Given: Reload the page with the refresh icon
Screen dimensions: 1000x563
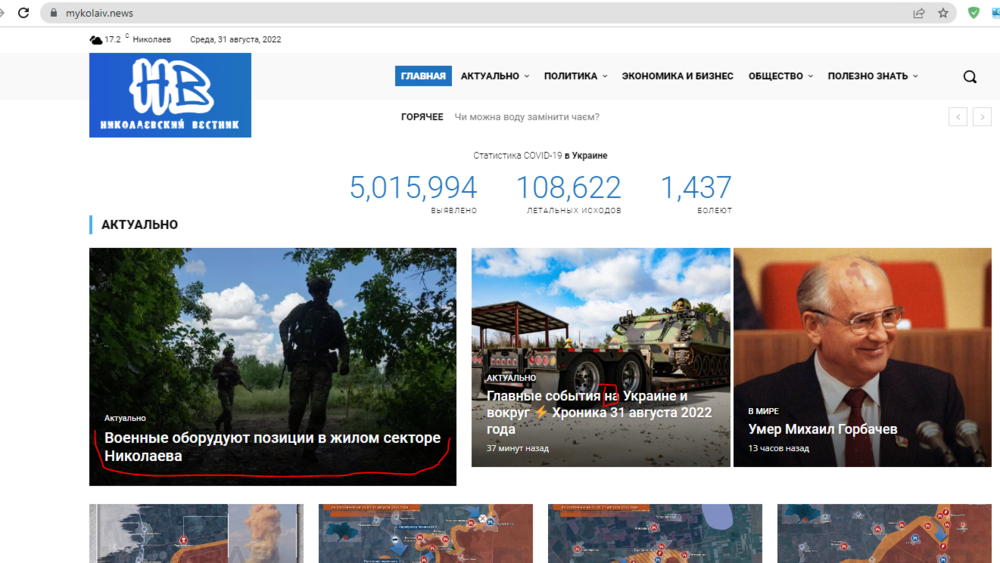Looking at the screenshot, I should tap(23, 13).
